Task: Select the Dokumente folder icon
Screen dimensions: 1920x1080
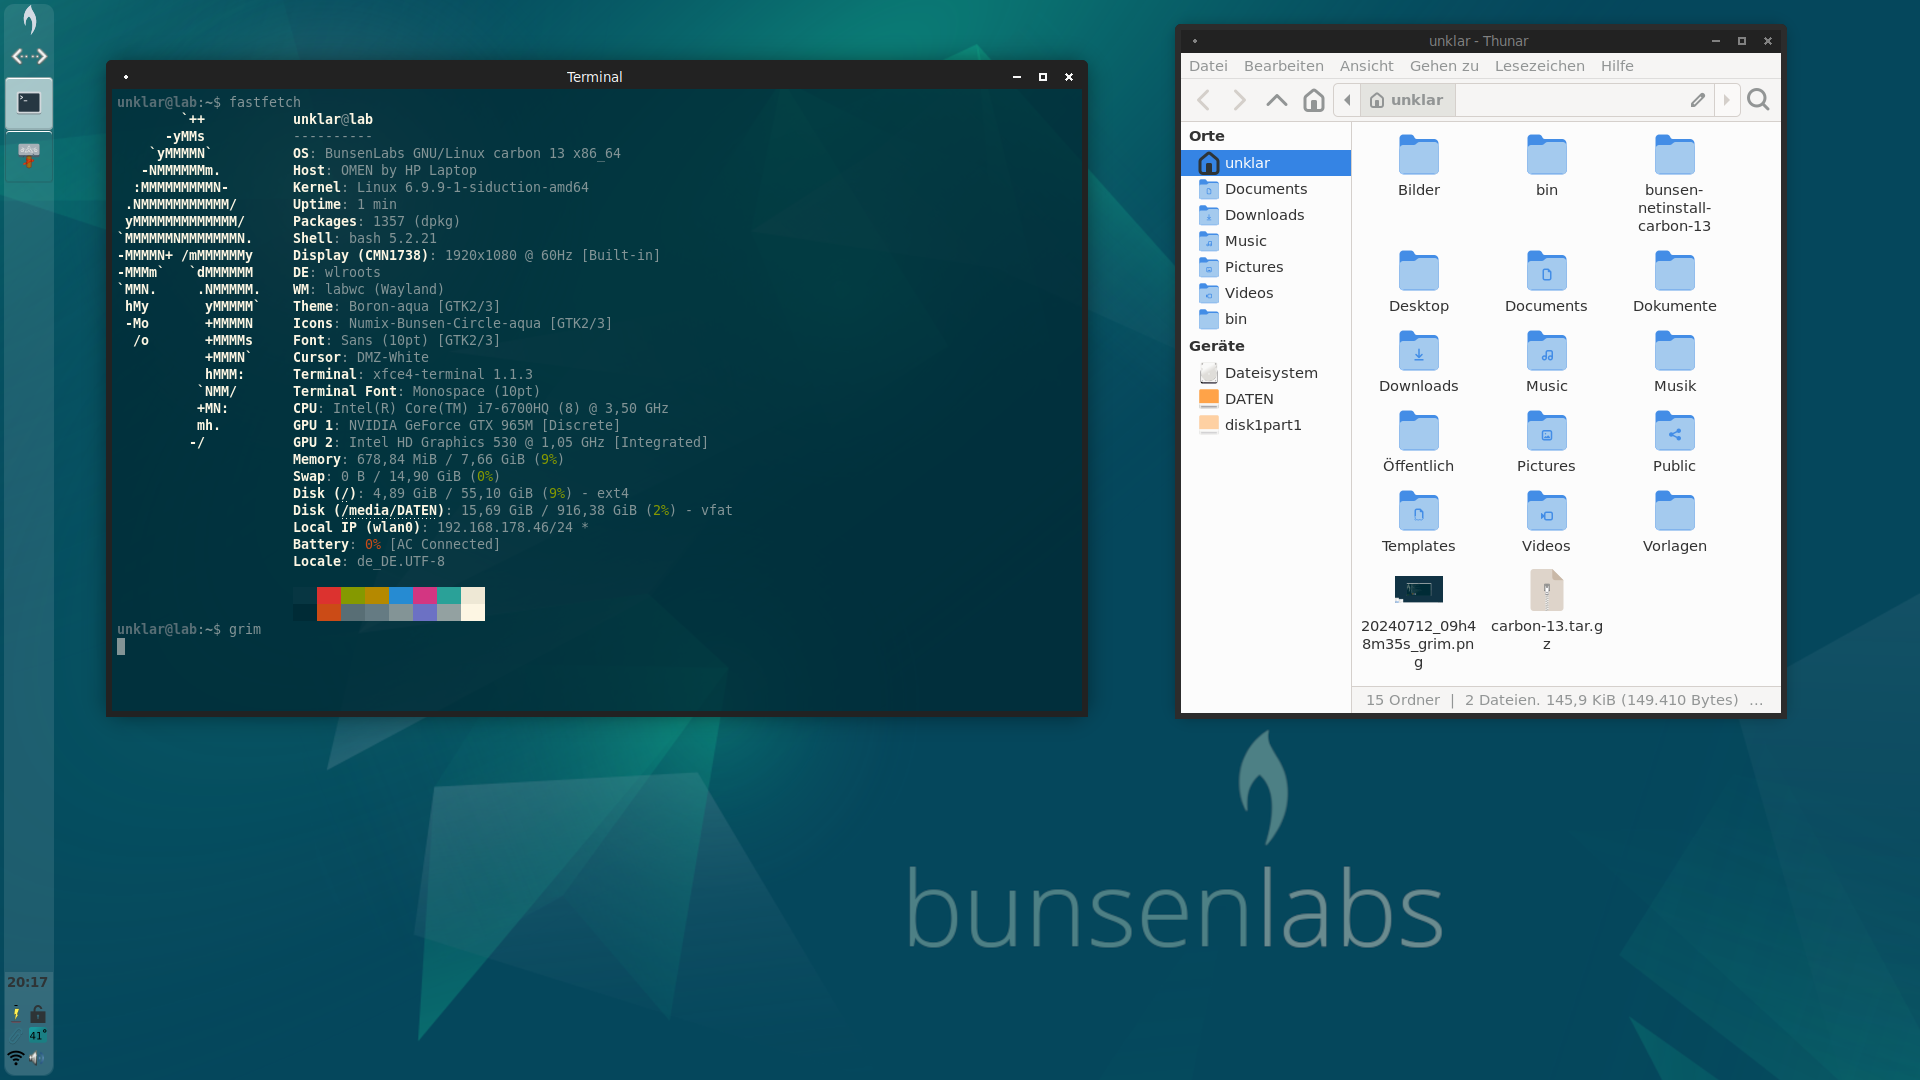Action: (1674, 272)
